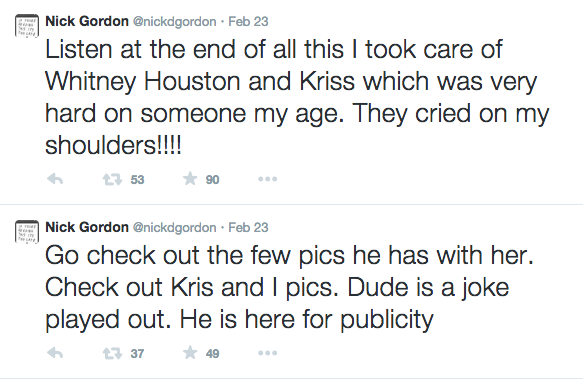Open Nick Gordon avatar on second tweet
The height and width of the screenshot is (379, 583).
(27, 232)
